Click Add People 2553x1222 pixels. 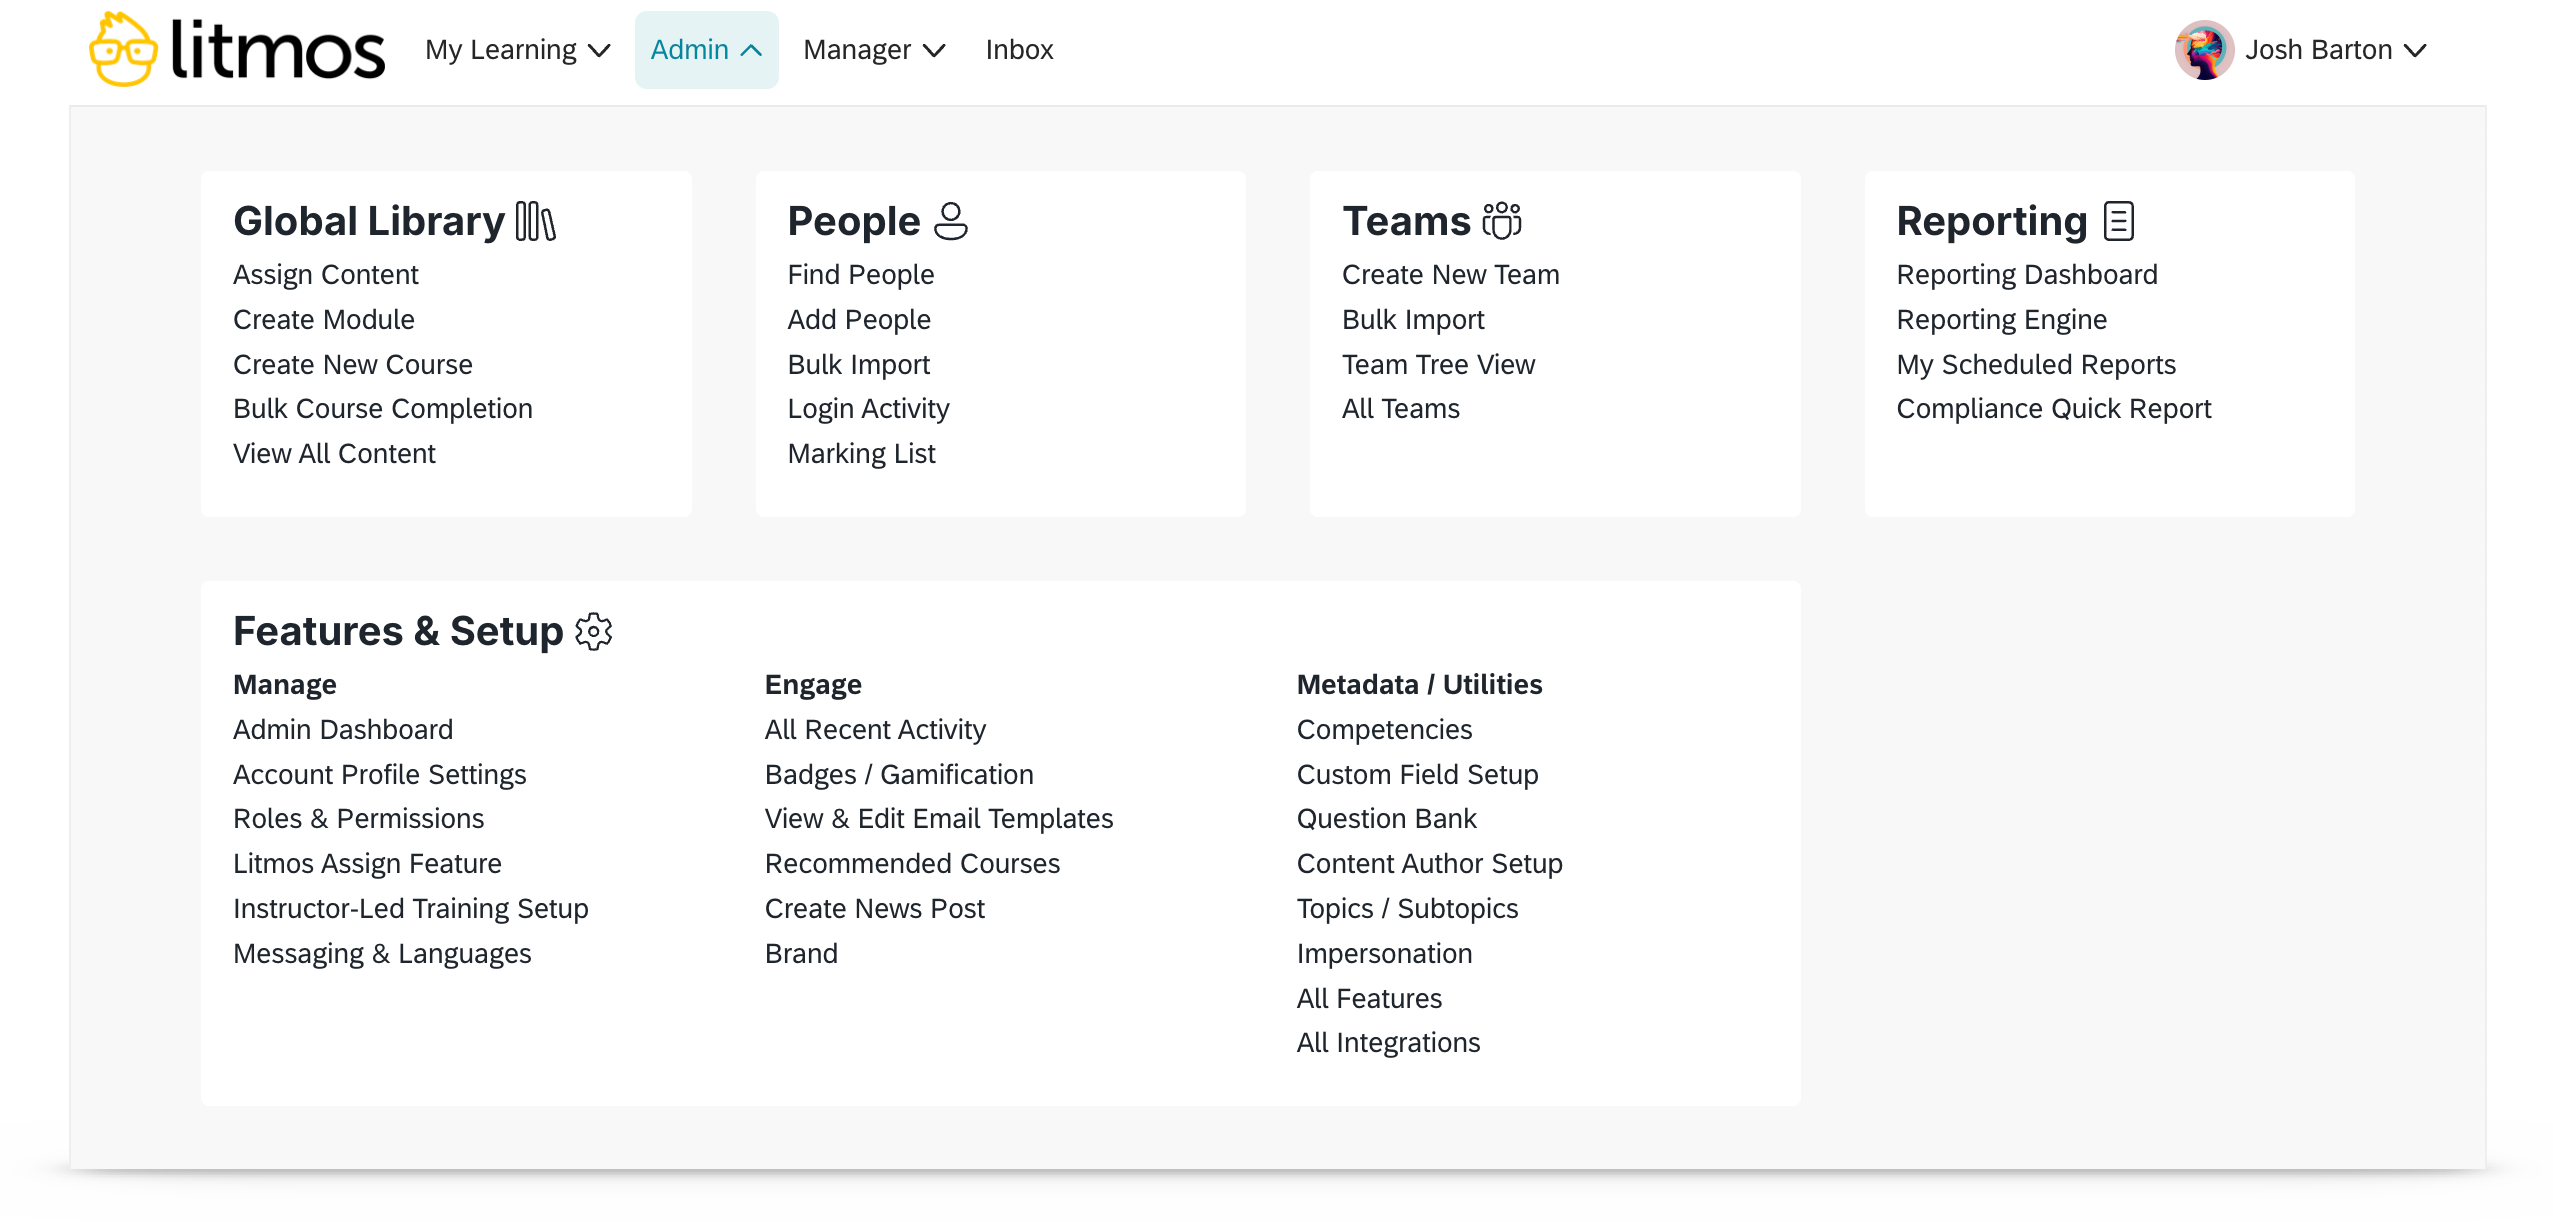click(858, 319)
